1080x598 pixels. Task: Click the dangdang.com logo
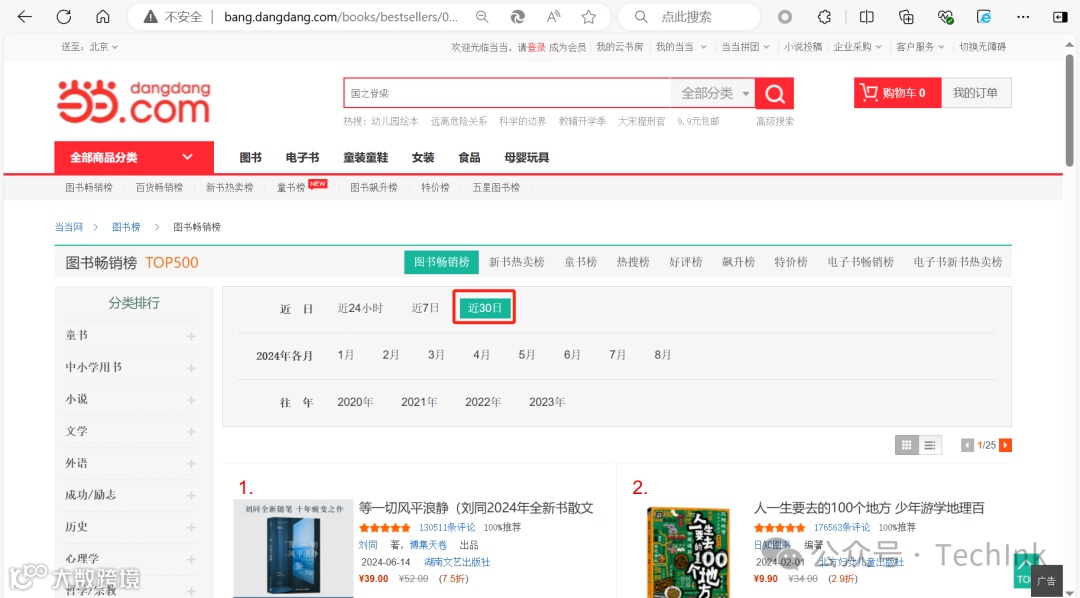134,102
